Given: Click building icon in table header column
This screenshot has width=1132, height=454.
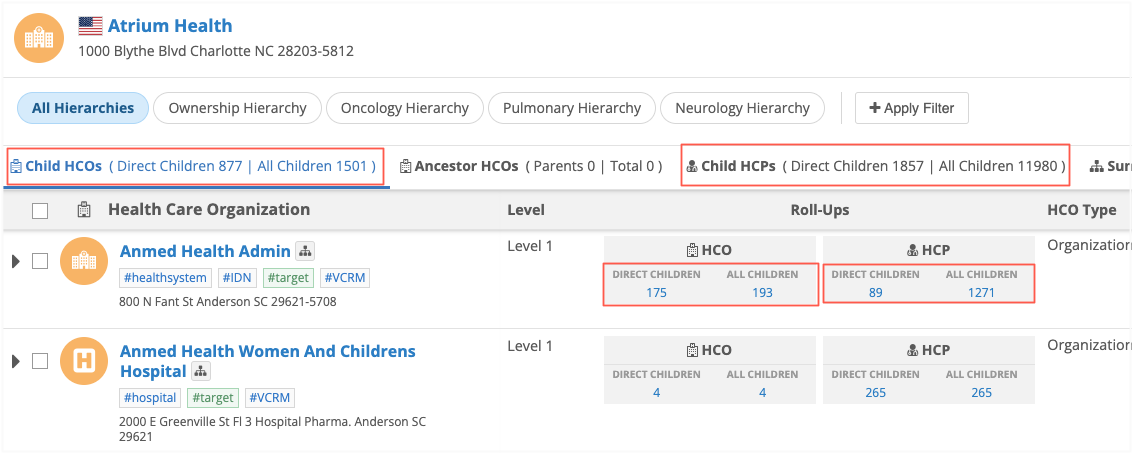Looking at the screenshot, I should click(86, 210).
